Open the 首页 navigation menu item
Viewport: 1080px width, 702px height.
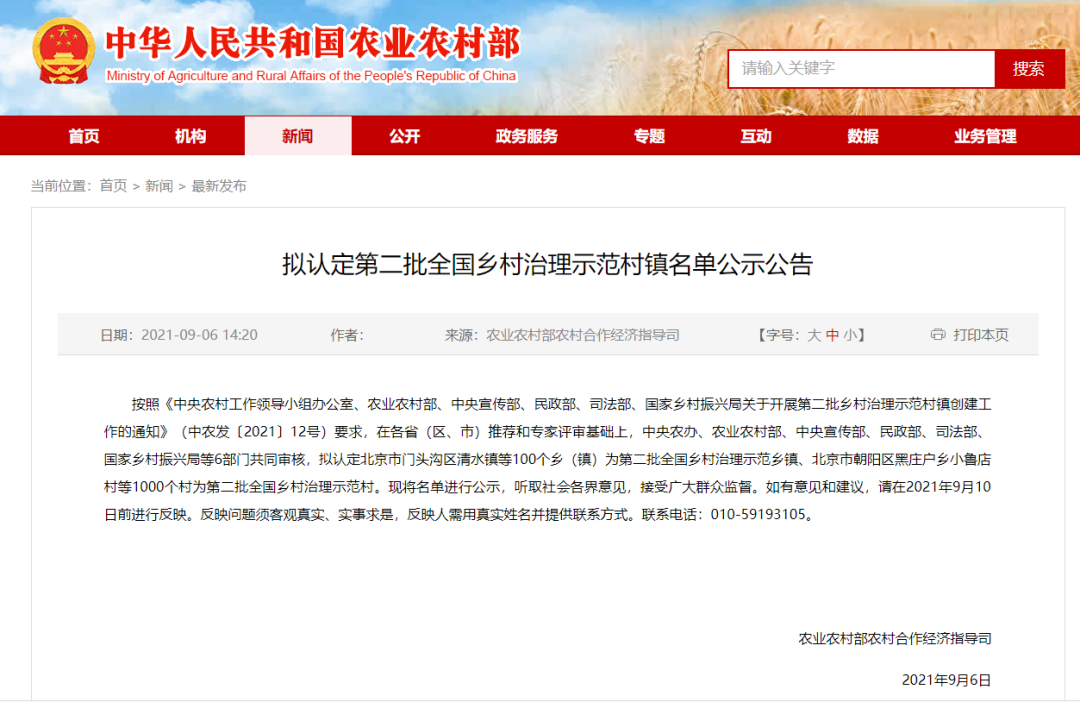(84, 136)
